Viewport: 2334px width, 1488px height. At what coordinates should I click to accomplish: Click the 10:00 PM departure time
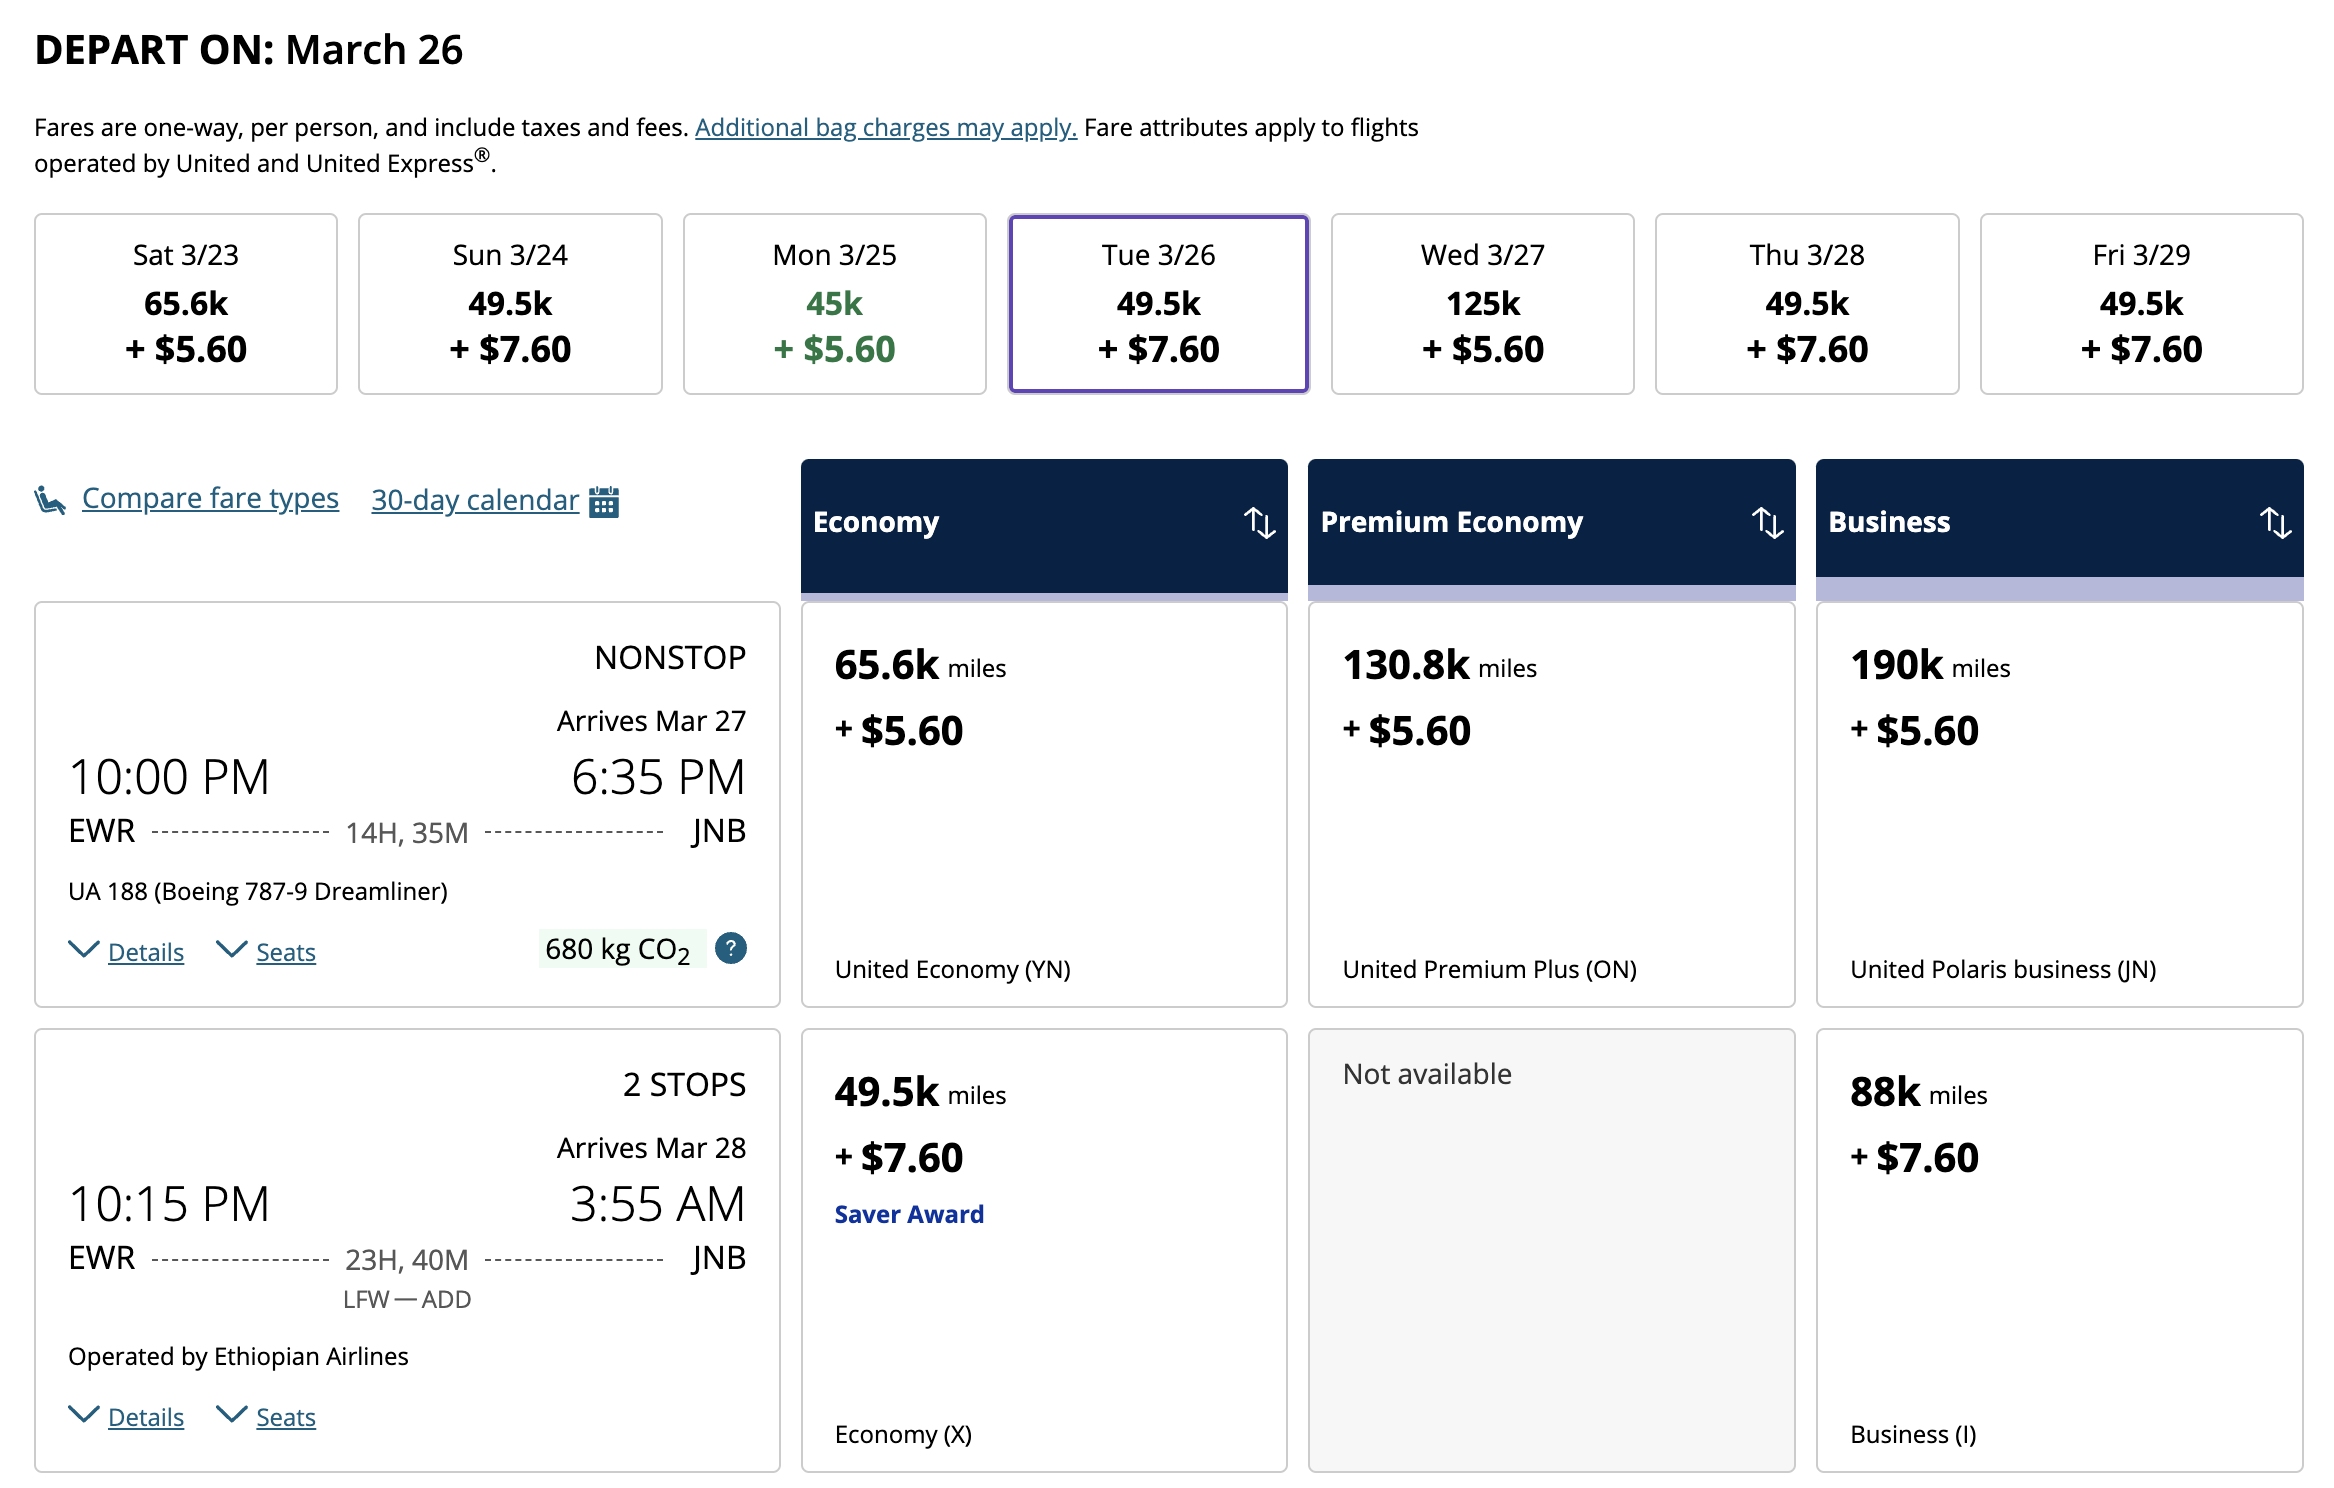[169, 777]
